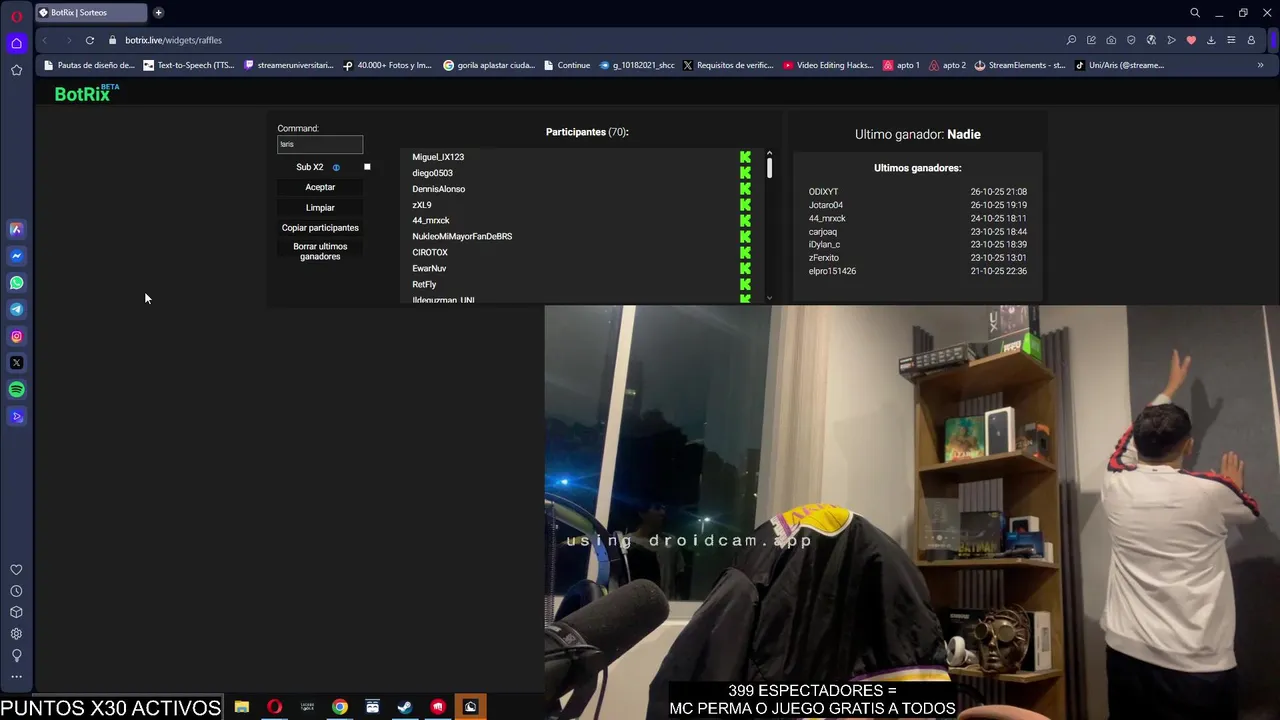Click the Kick icon beside Miguel_IX123

pyautogui.click(x=745, y=157)
